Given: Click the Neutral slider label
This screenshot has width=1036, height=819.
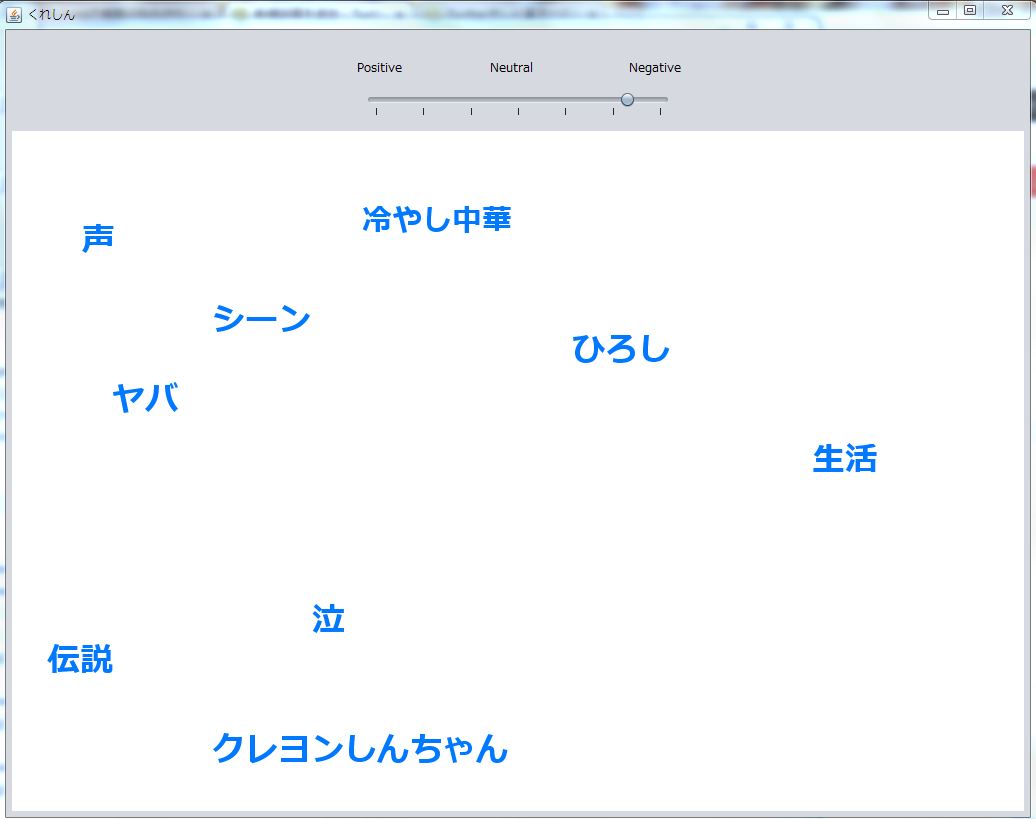Looking at the screenshot, I should [511, 67].
